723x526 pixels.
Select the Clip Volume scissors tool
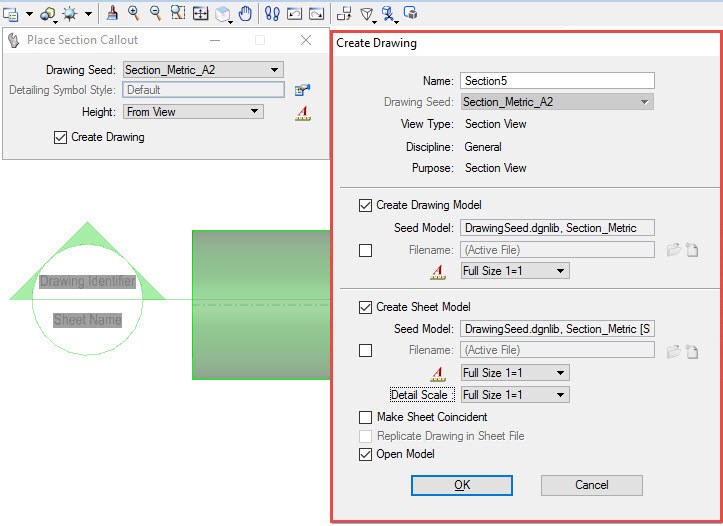click(389, 14)
